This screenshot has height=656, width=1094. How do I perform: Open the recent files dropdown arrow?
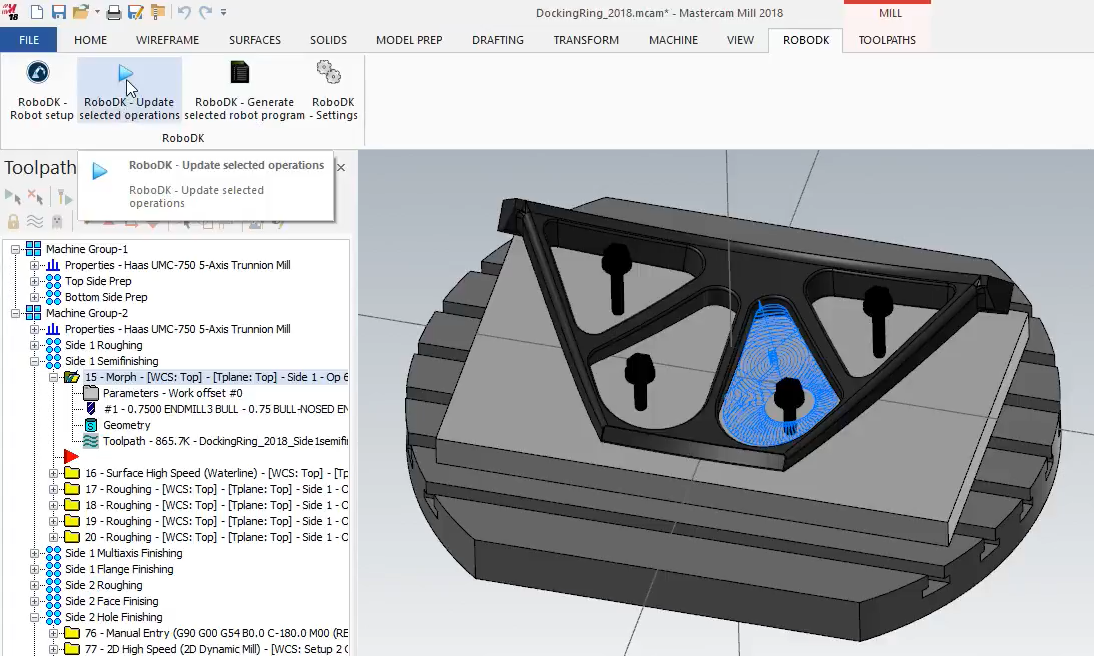[96, 12]
